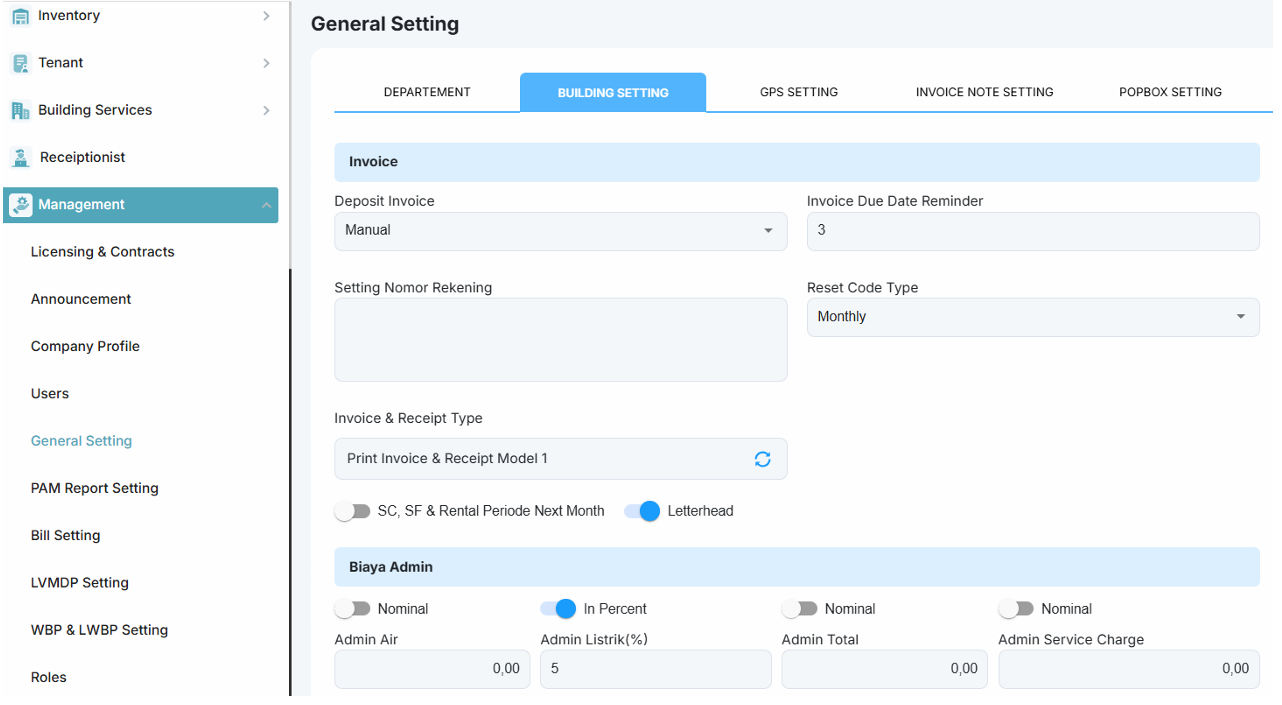Open the Bill Setting page

point(66,536)
